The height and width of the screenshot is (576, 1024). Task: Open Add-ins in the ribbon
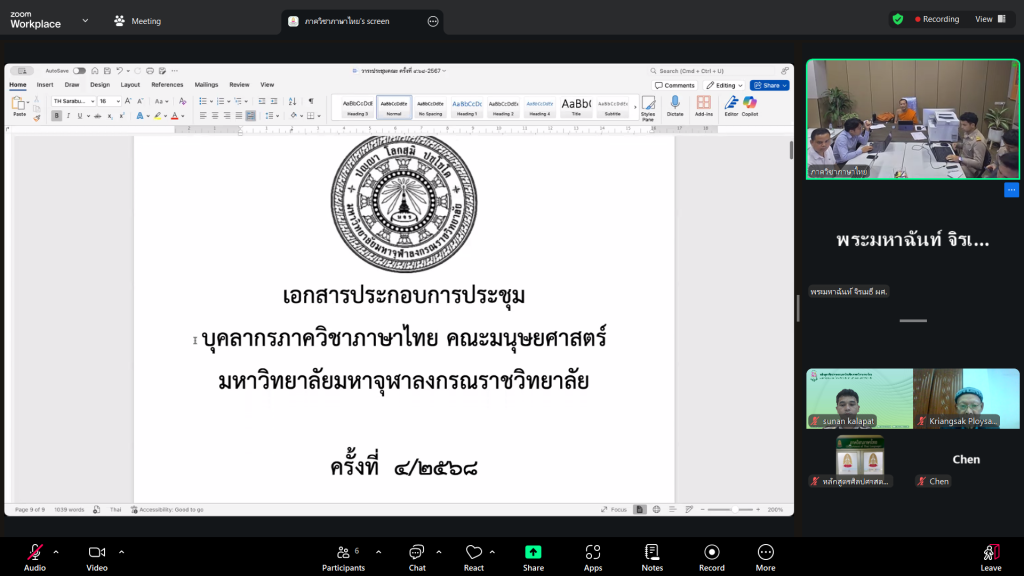pos(703,106)
